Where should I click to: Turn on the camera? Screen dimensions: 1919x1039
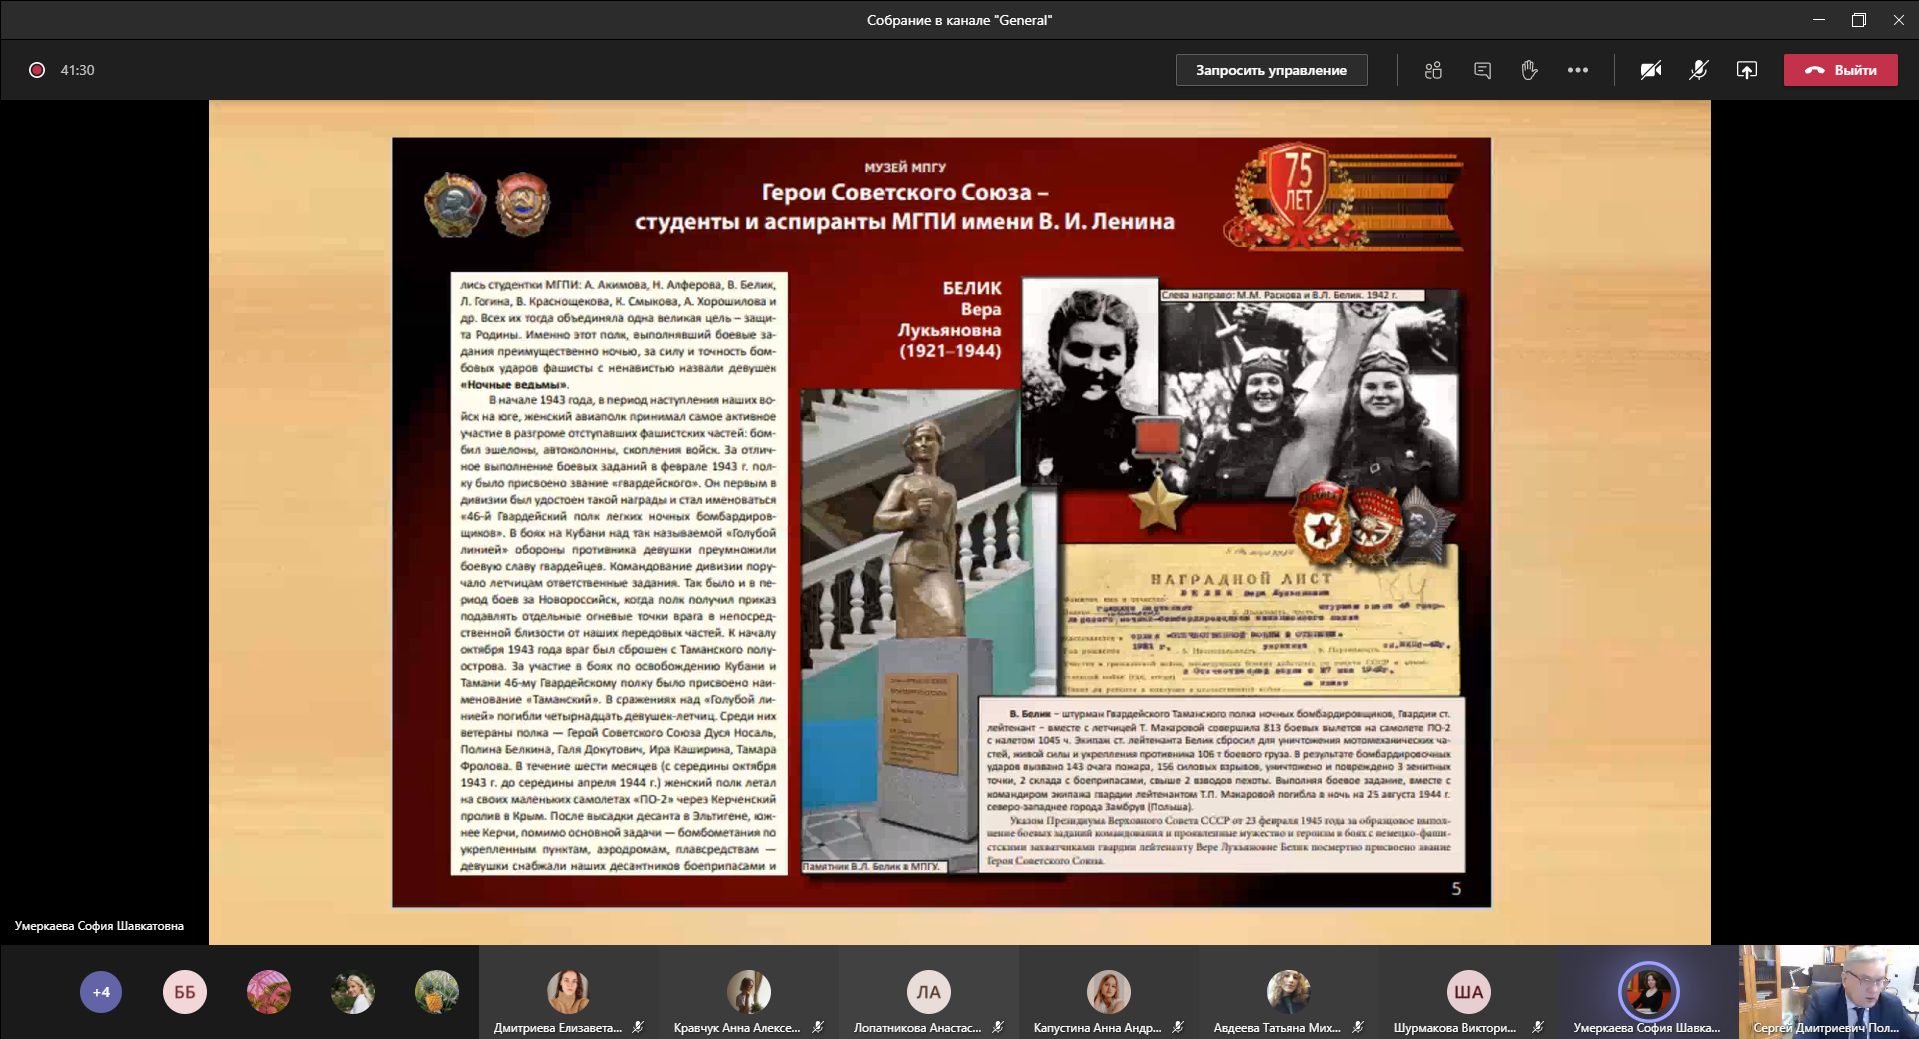coord(1650,70)
